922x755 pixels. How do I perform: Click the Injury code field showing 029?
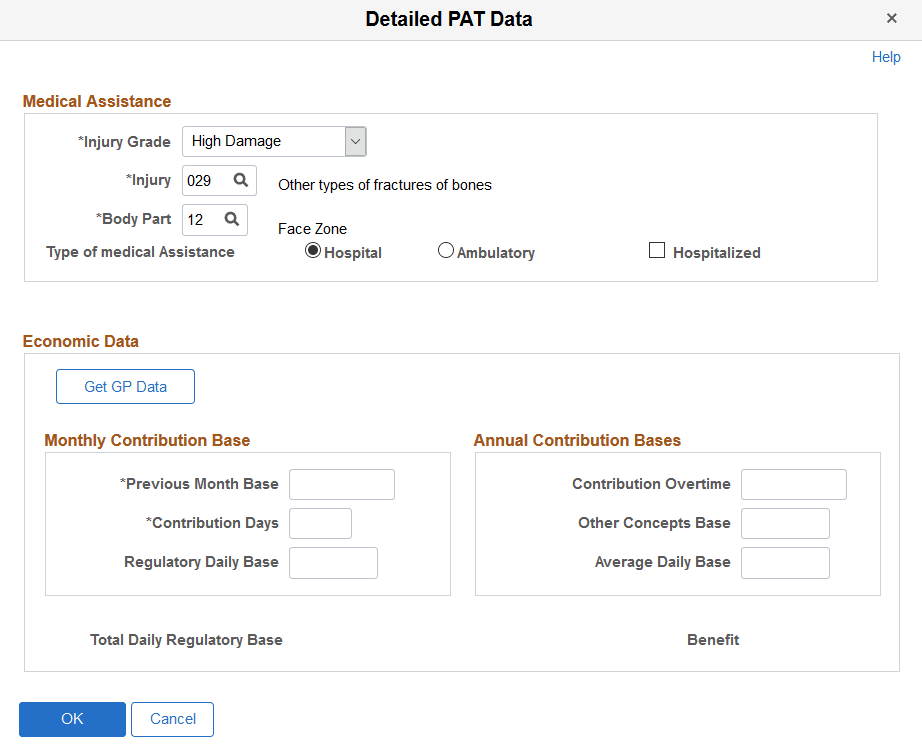tap(205, 180)
